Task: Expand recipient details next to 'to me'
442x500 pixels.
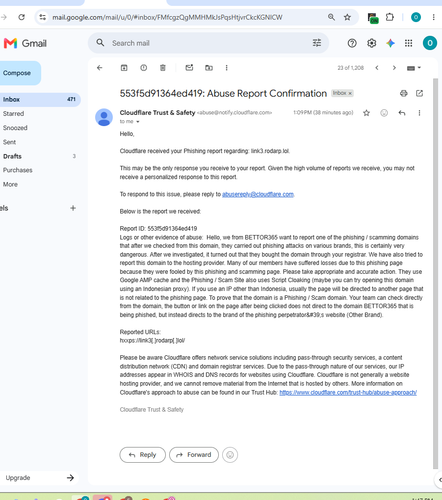Action: pyautogui.click(x=138, y=122)
